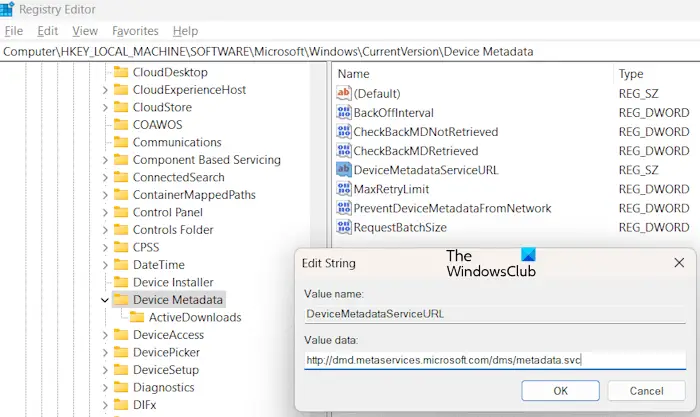Open the Favorites menu
The width and height of the screenshot is (700, 417).
(x=135, y=31)
